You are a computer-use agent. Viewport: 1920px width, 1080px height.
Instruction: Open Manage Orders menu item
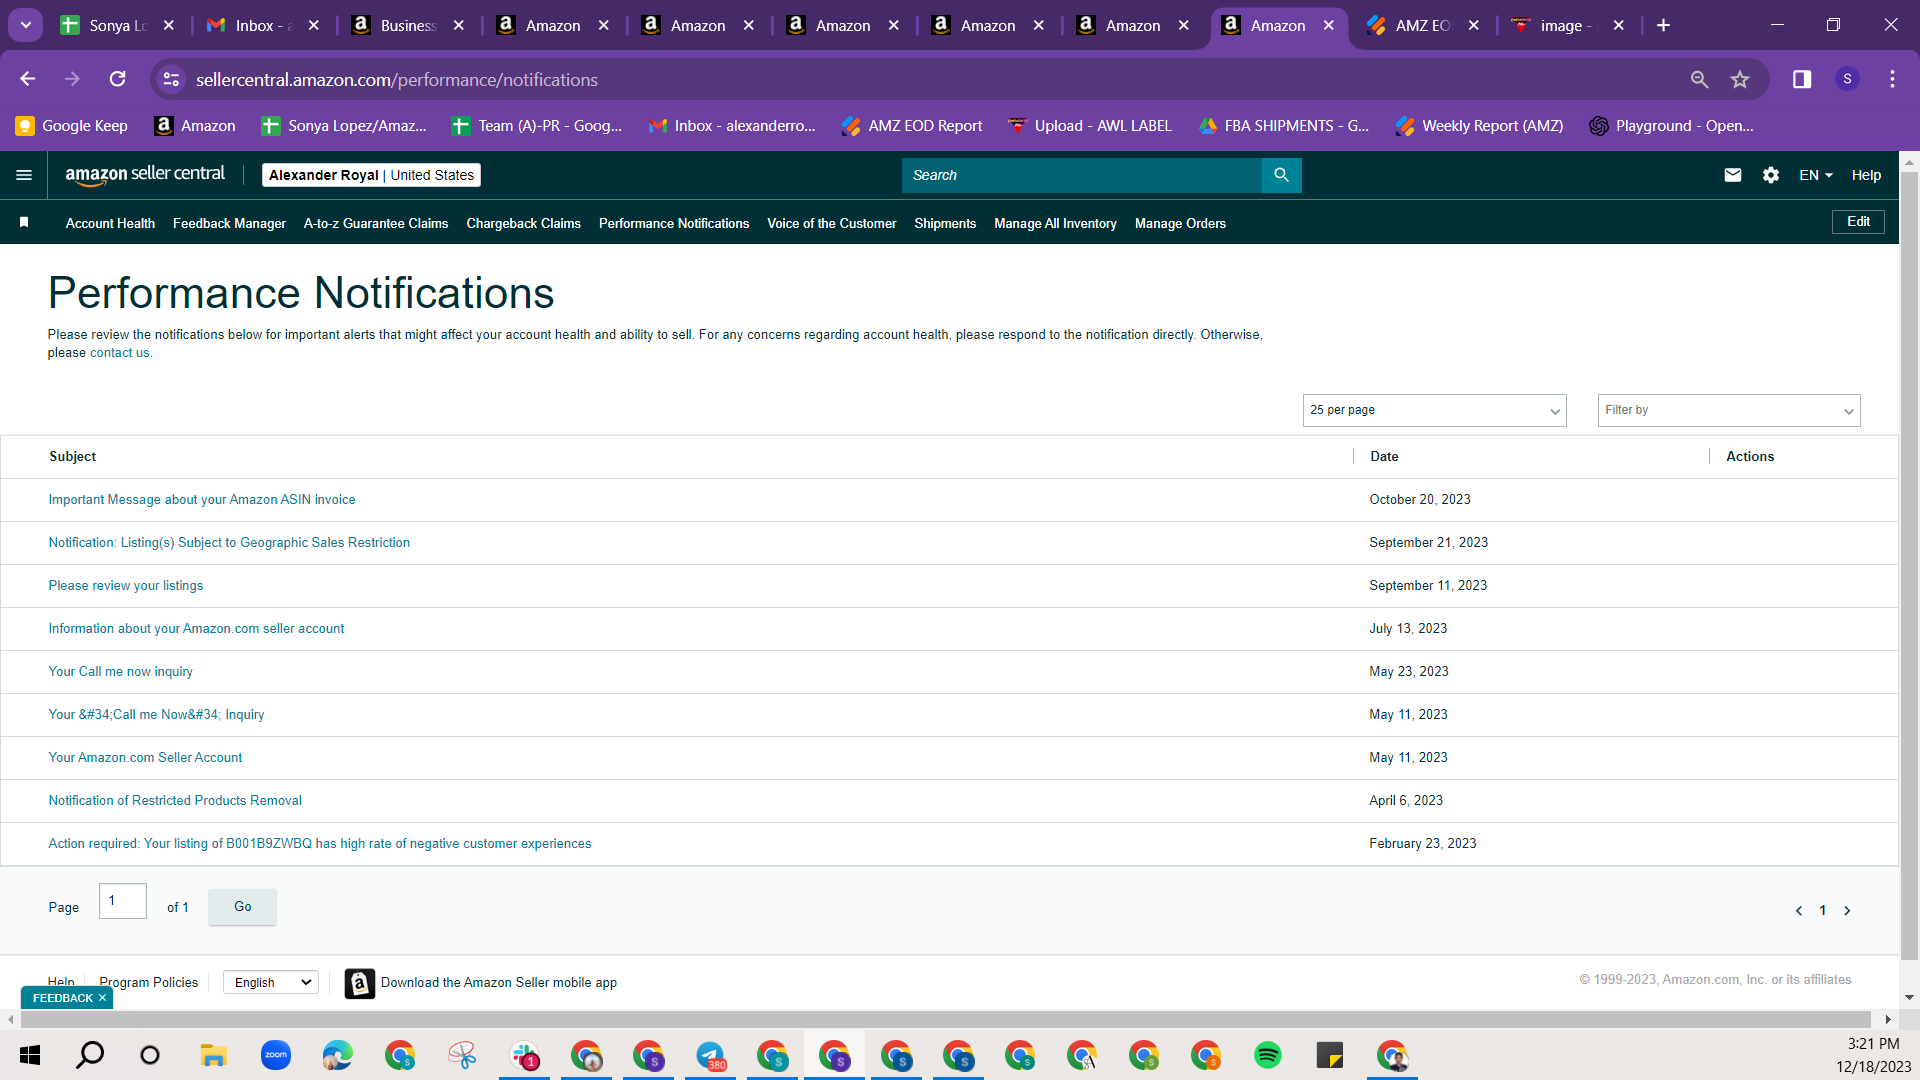pos(1180,223)
